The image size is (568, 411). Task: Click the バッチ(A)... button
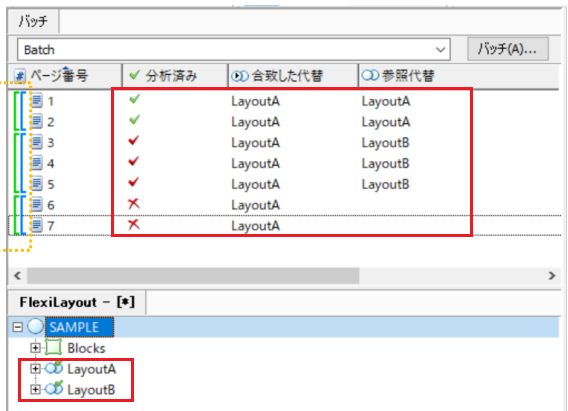coord(508,49)
